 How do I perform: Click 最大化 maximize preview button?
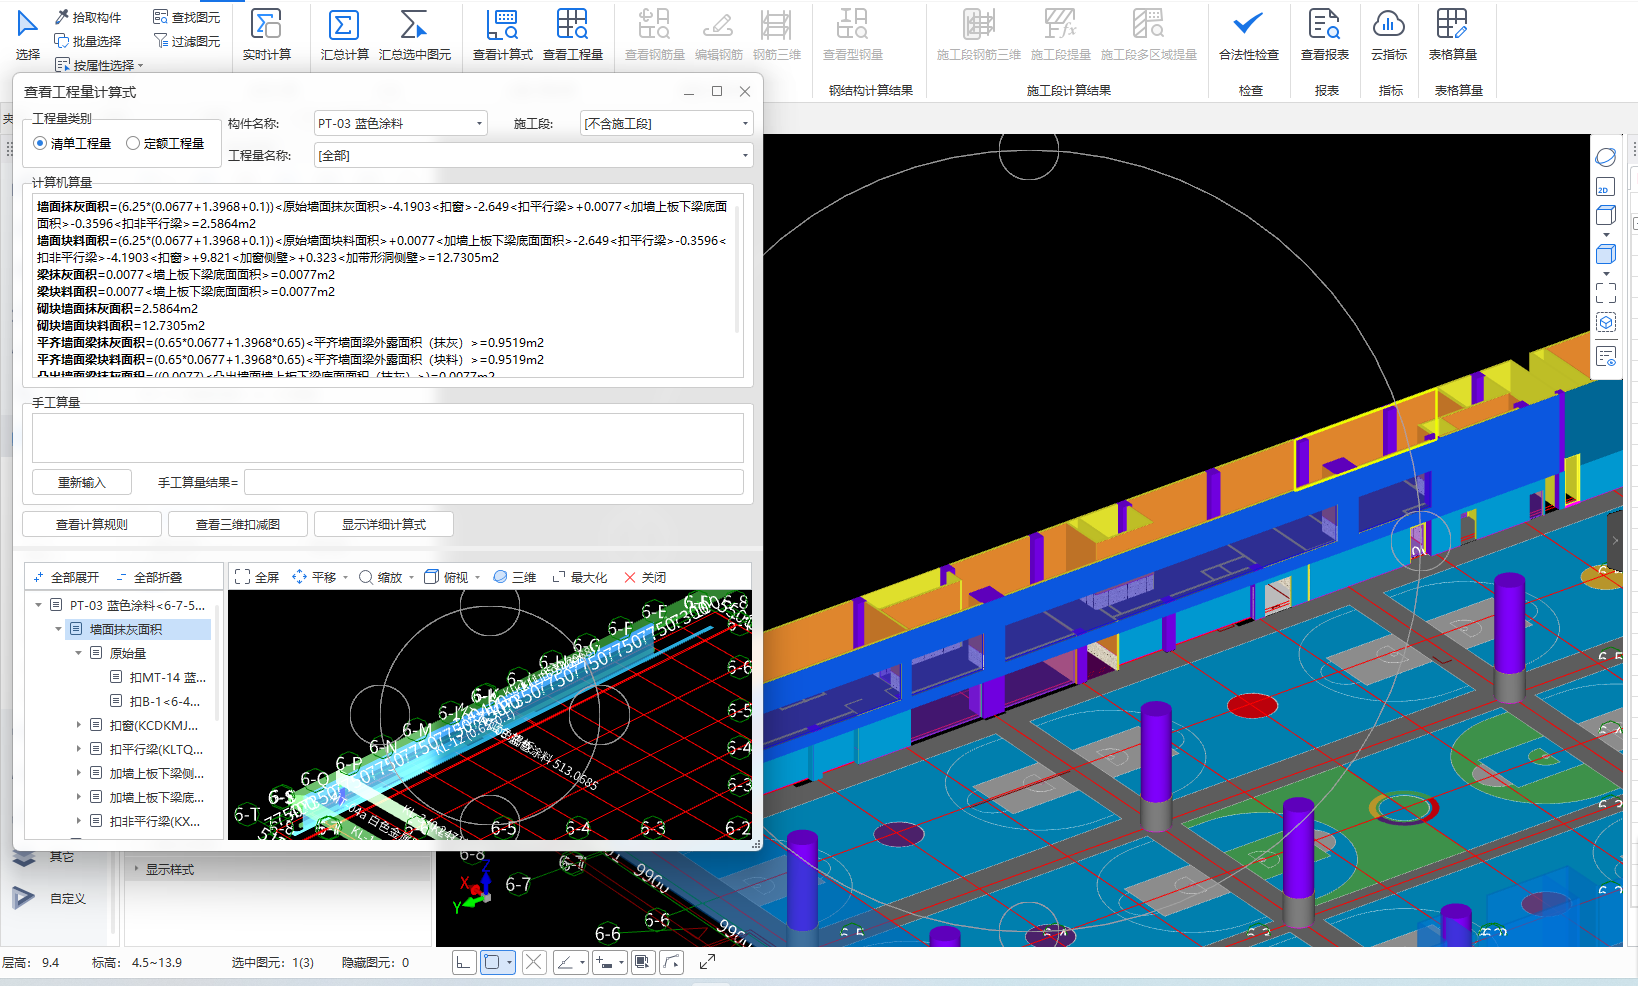[x=580, y=577]
